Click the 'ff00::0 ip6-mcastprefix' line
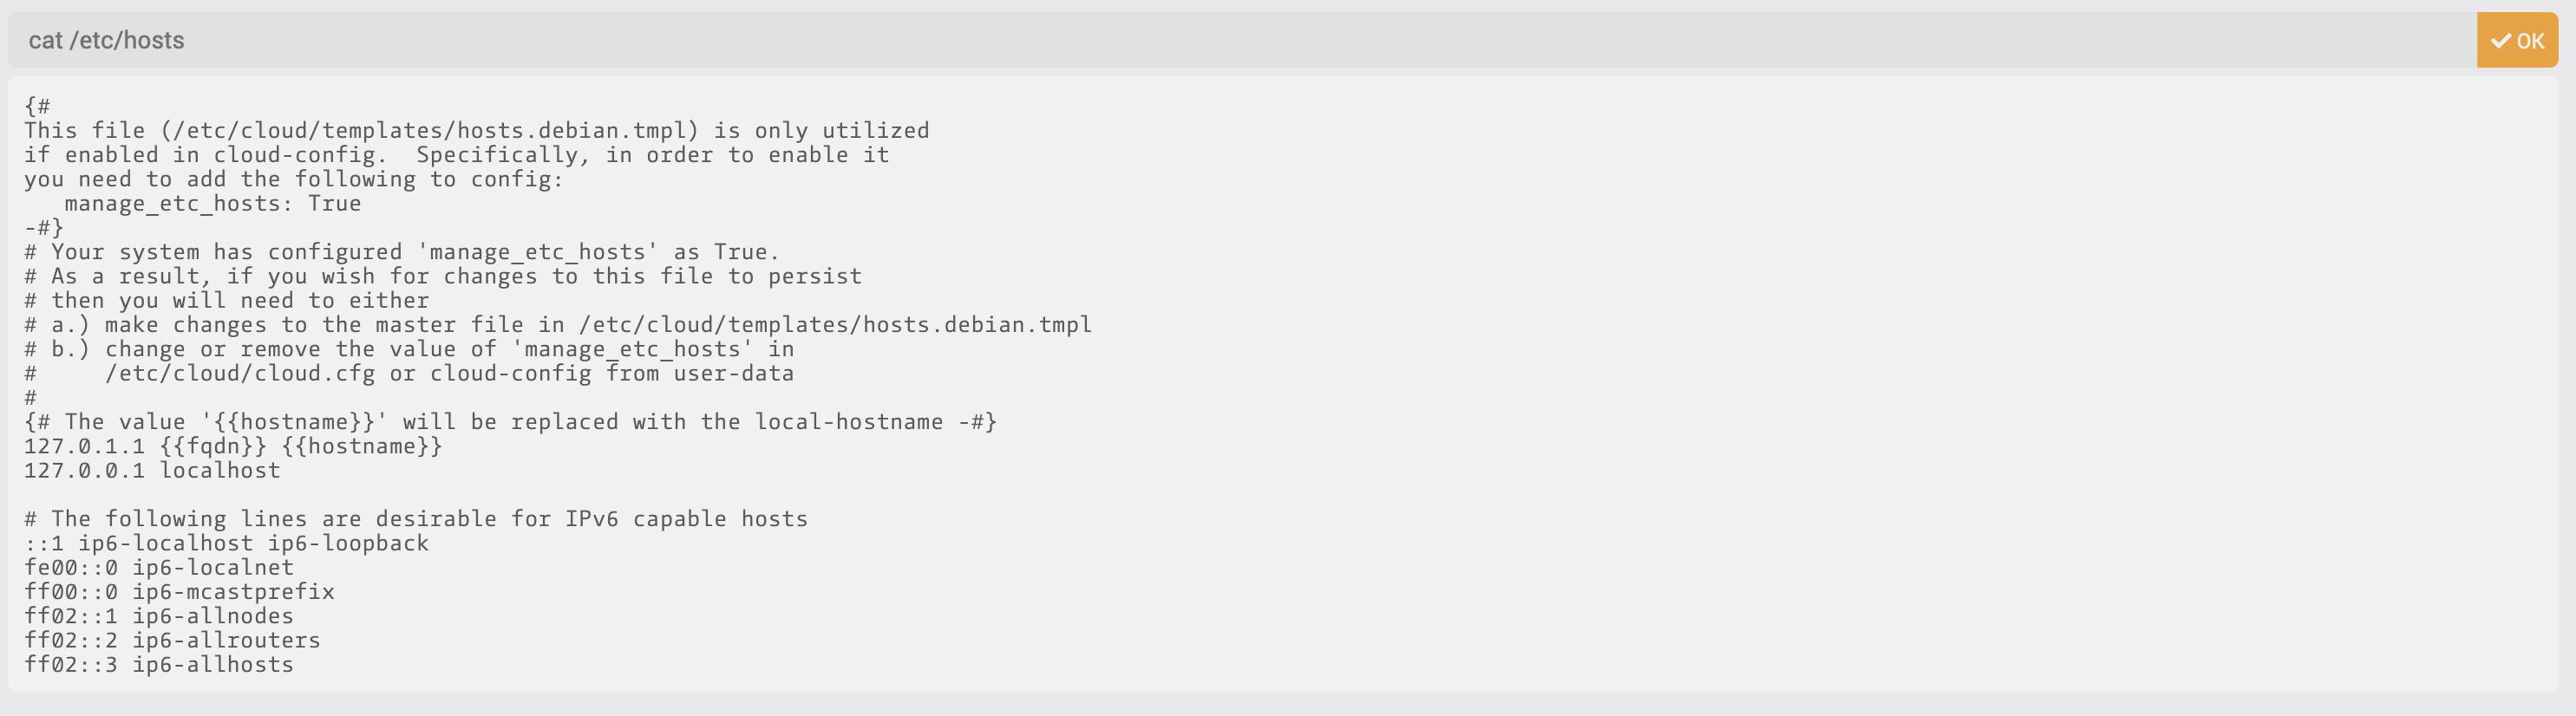This screenshot has width=2576, height=716. (179, 592)
